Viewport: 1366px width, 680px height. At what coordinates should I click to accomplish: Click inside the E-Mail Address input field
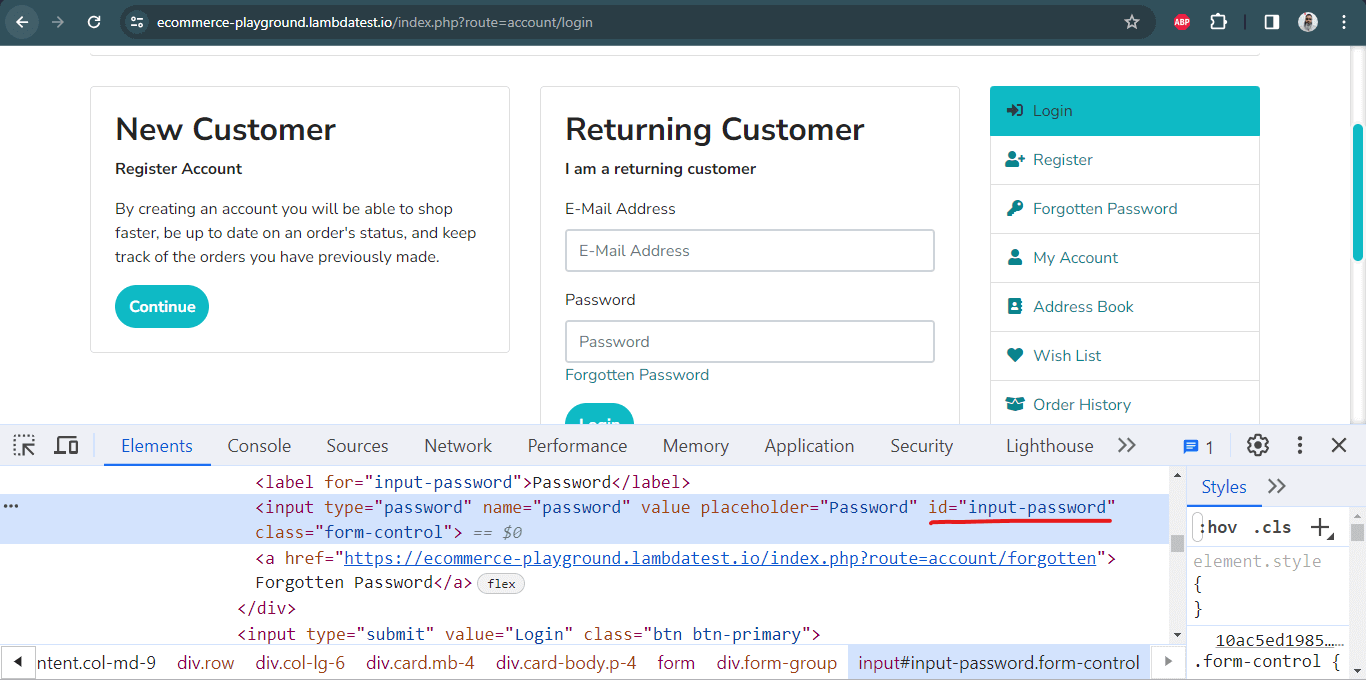point(749,250)
